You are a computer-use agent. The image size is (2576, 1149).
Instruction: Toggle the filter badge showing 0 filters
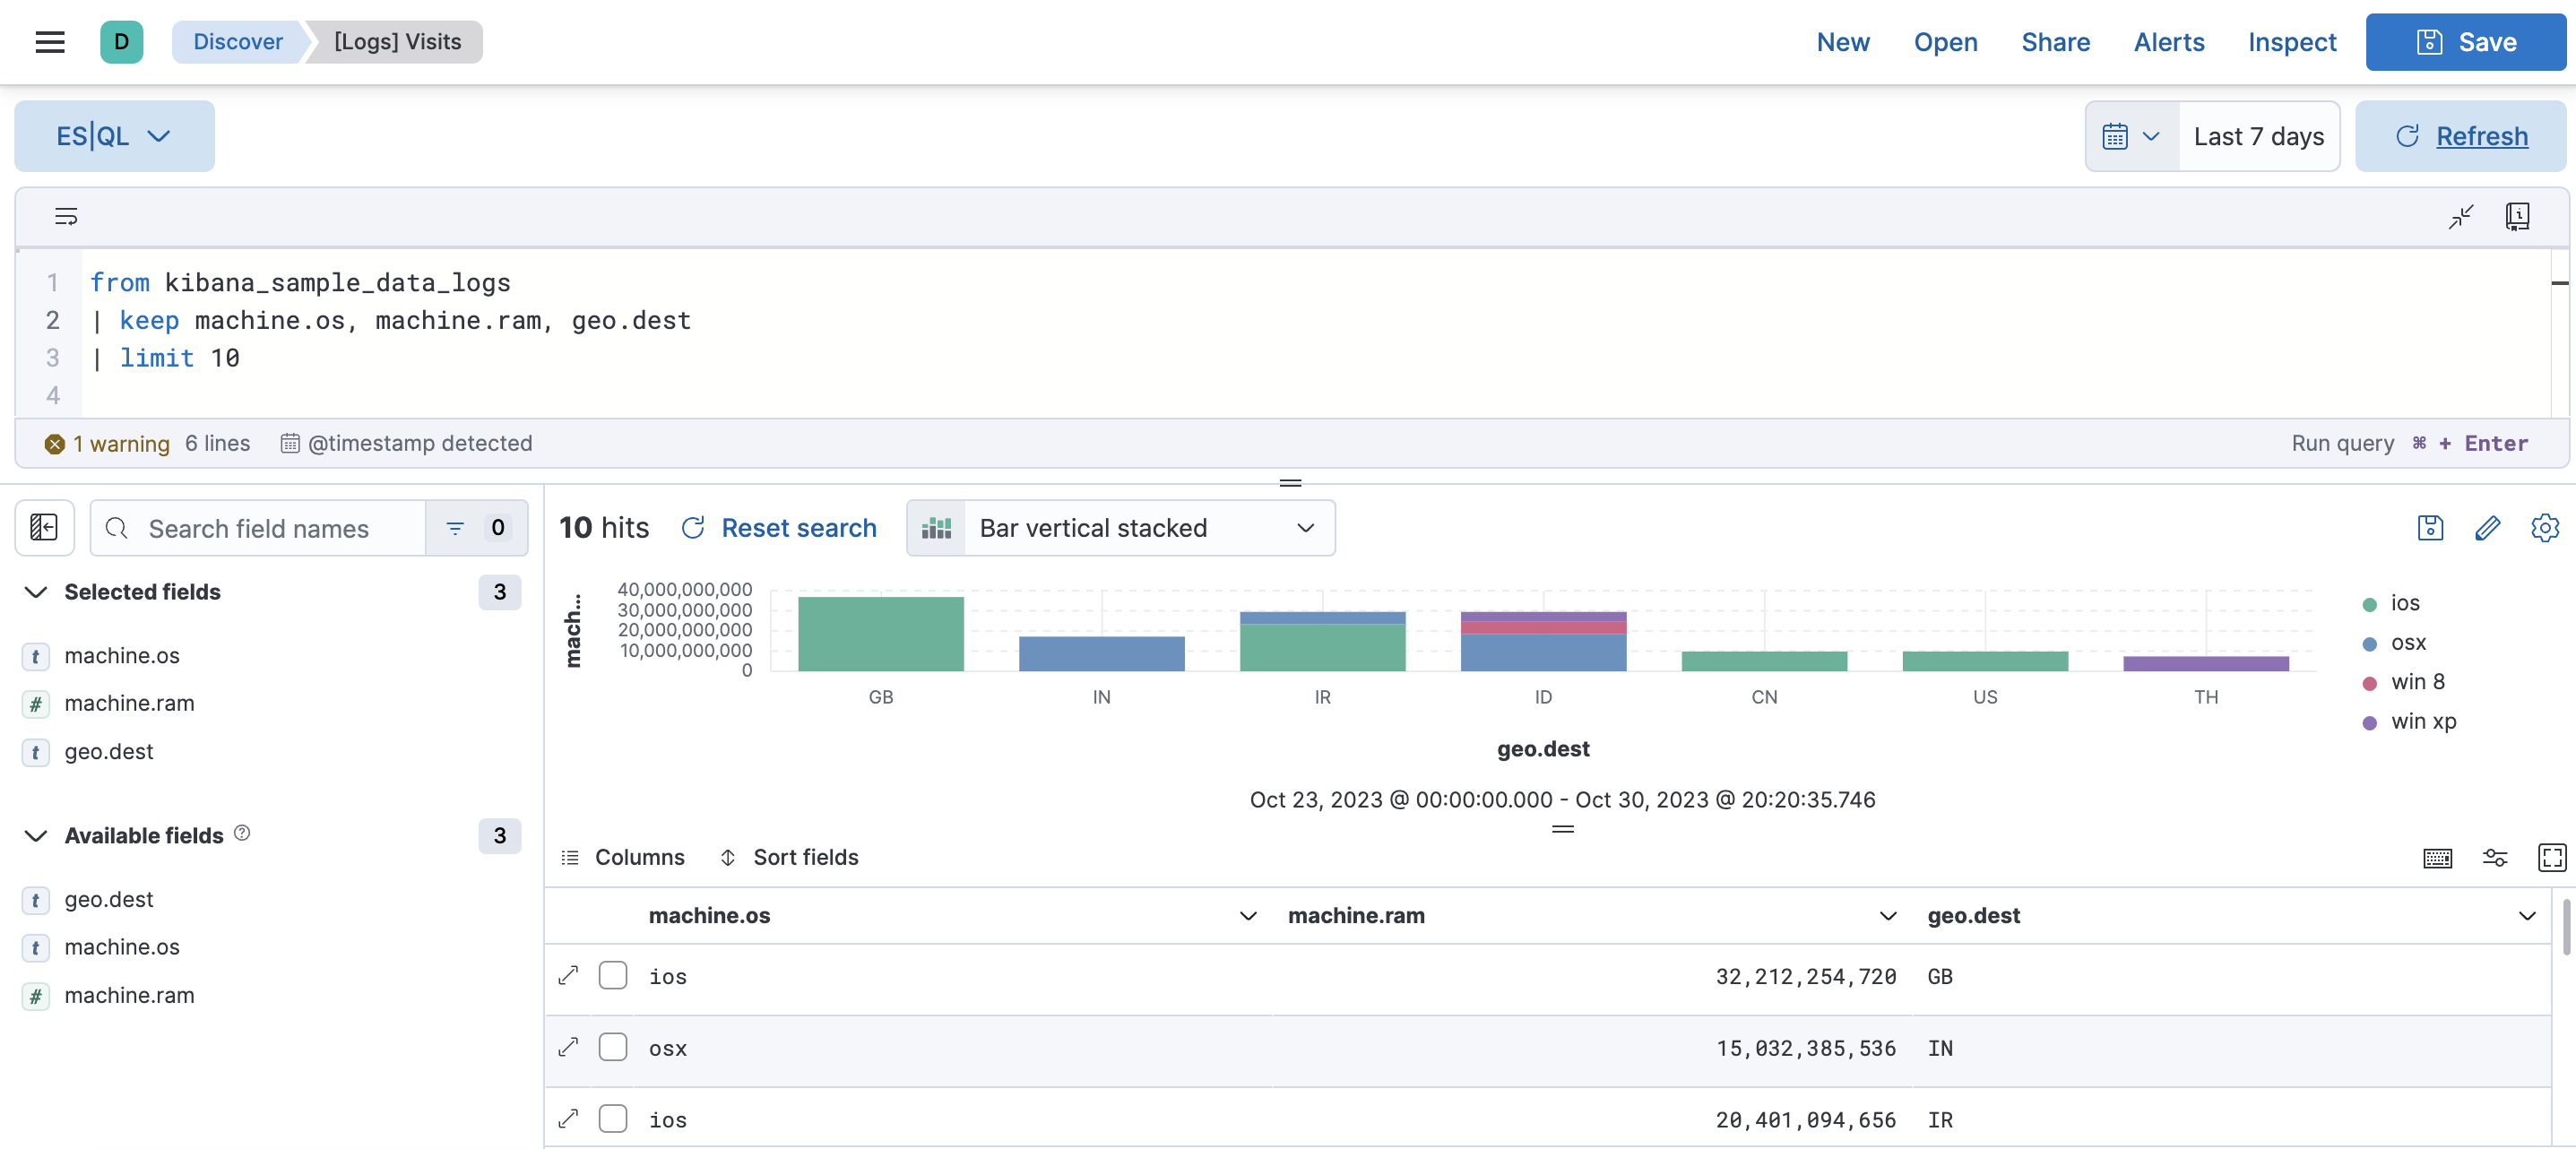click(475, 528)
